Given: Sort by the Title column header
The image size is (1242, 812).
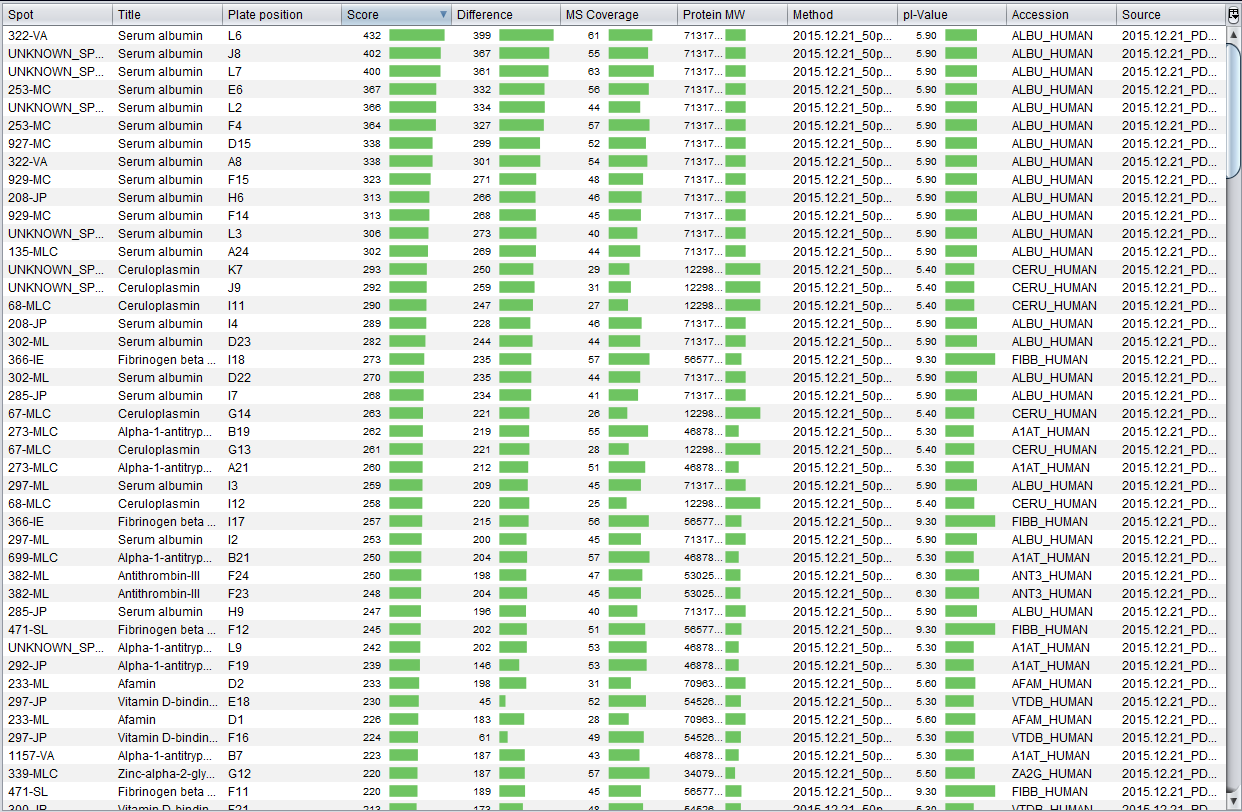Looking at the screenshot, I should (x=166, y=15).
